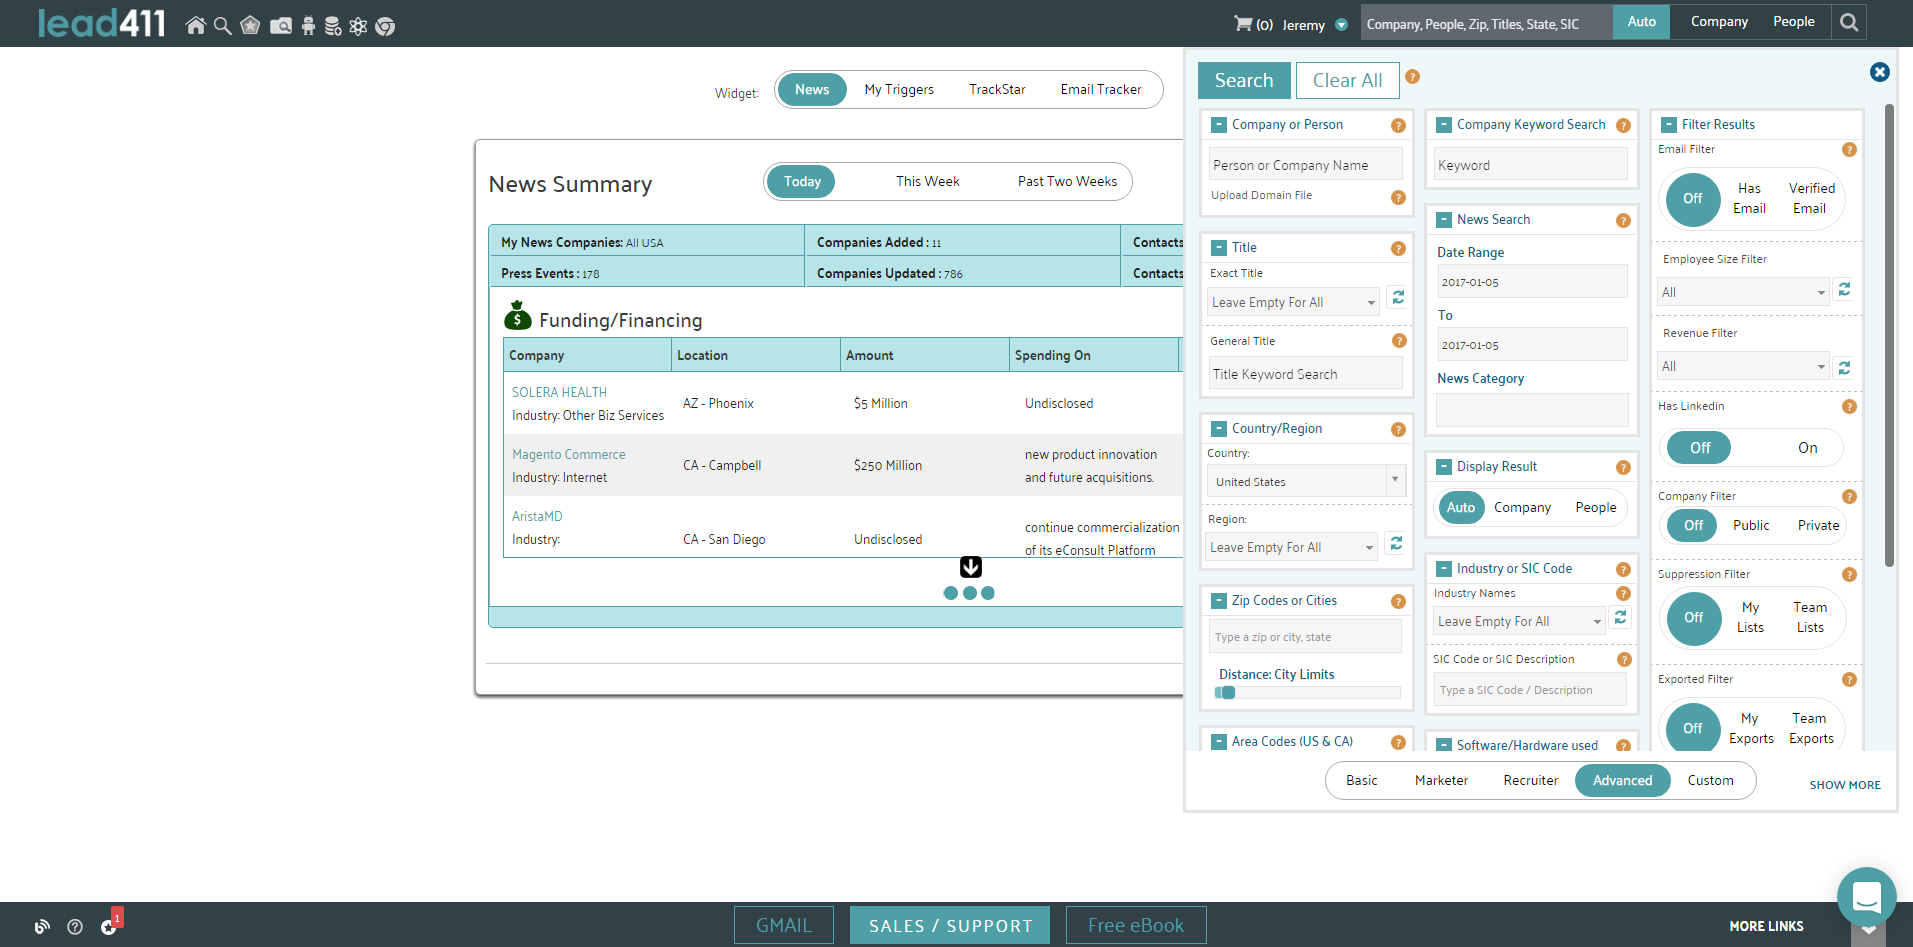The image size is (1913, 947).
Task: Collapse the Company or Person section
Action: pyautogui.click(x=1219, y=125)
